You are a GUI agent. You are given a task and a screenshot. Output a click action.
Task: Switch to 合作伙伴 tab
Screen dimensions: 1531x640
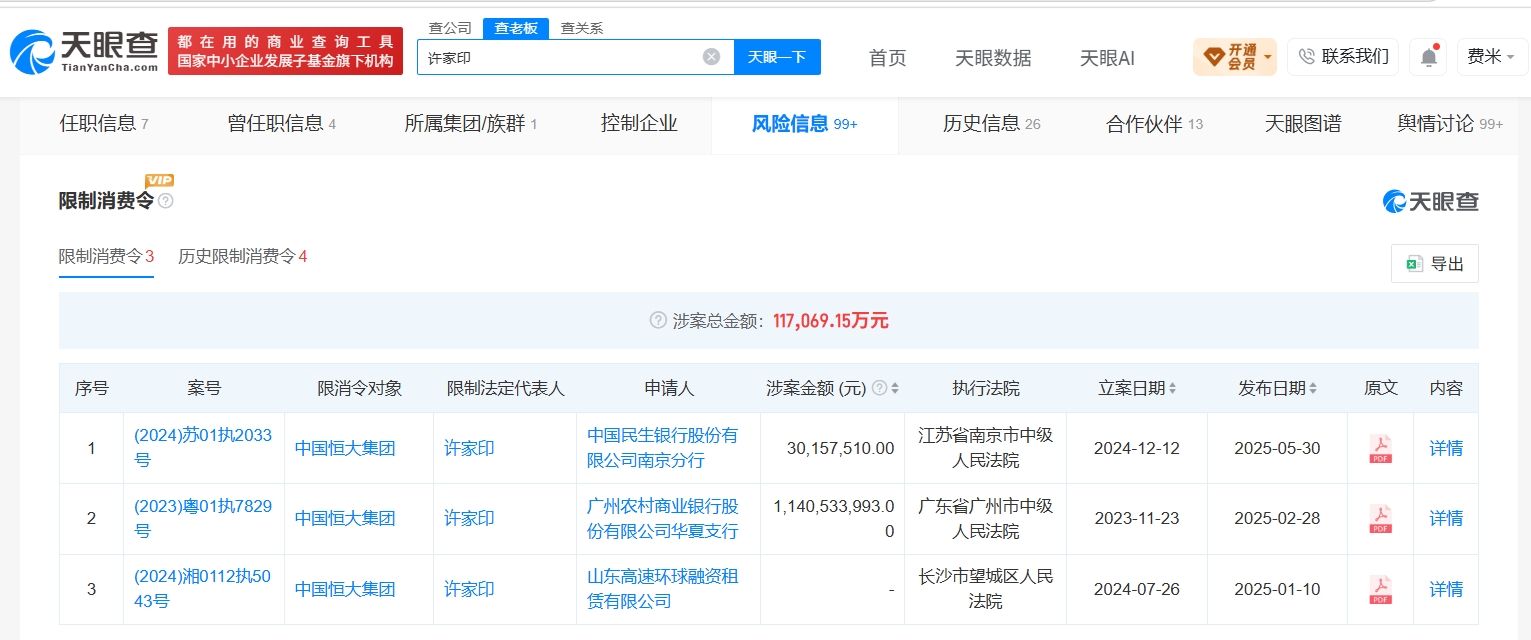(x=1154, y=124)
